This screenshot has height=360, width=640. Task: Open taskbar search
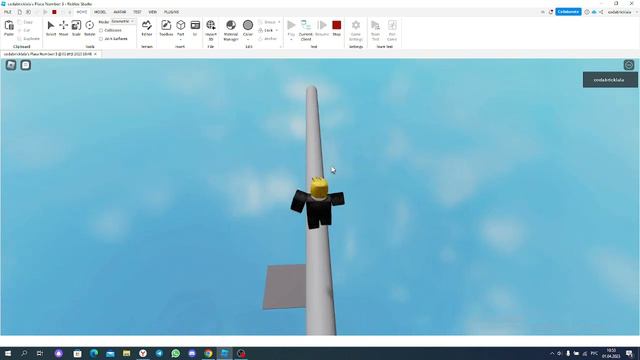pos(24,353)
